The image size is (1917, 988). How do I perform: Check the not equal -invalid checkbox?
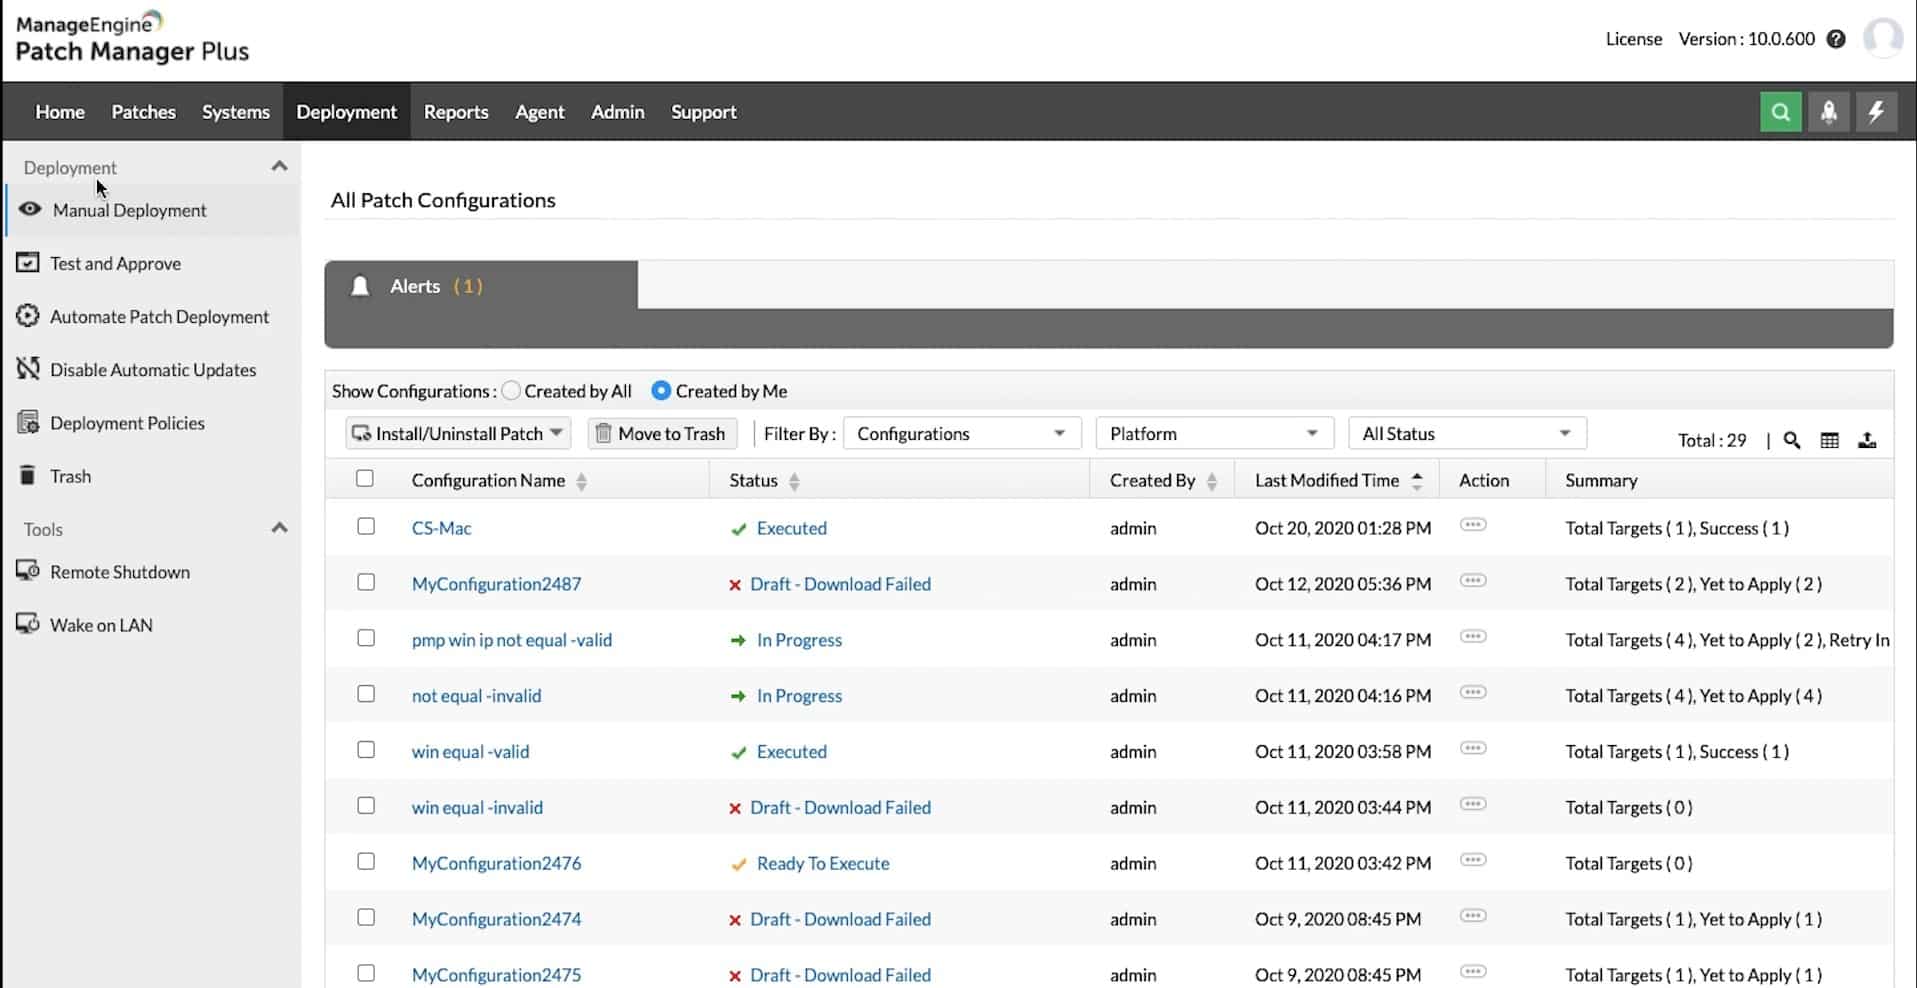click(x=366, y=694)
